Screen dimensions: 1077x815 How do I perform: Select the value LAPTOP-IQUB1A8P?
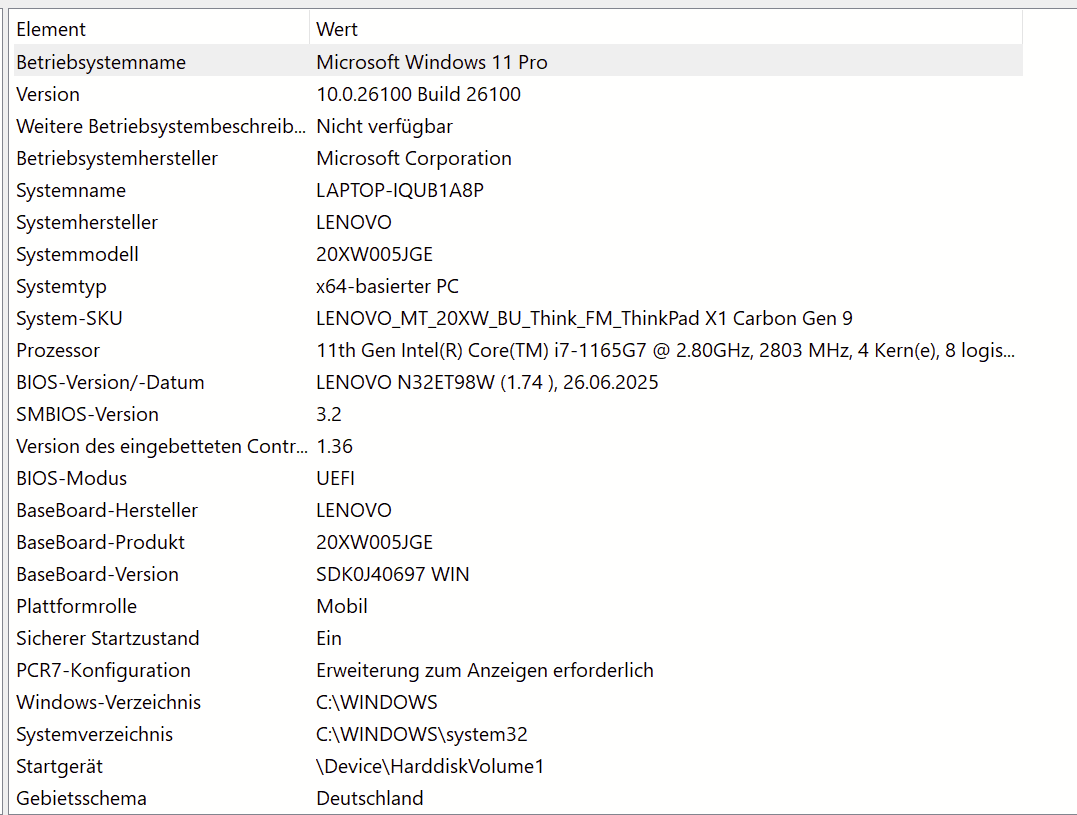(x=400, y=190)
